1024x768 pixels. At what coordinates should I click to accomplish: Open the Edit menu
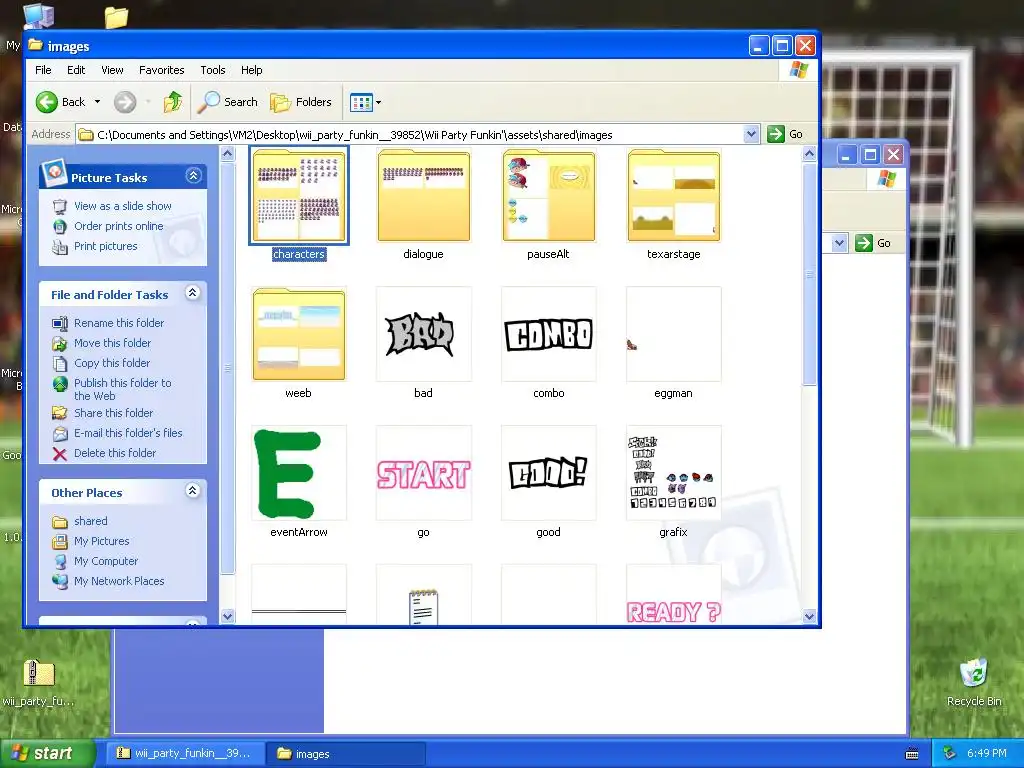76,70
